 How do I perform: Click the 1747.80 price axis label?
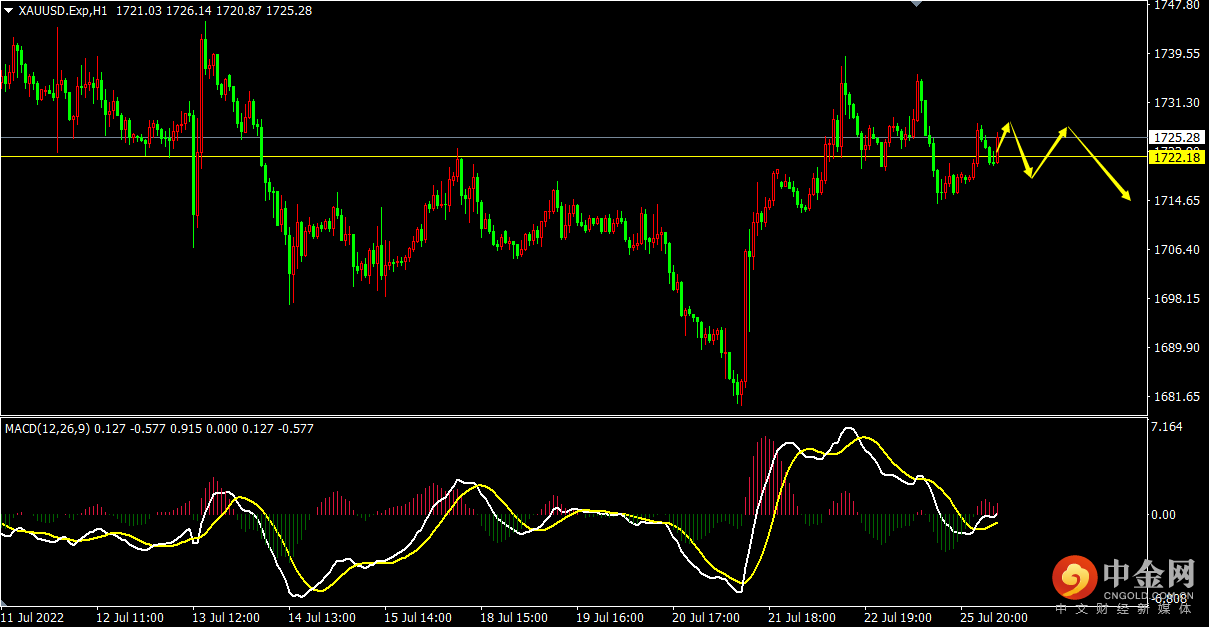point(1176,5)
